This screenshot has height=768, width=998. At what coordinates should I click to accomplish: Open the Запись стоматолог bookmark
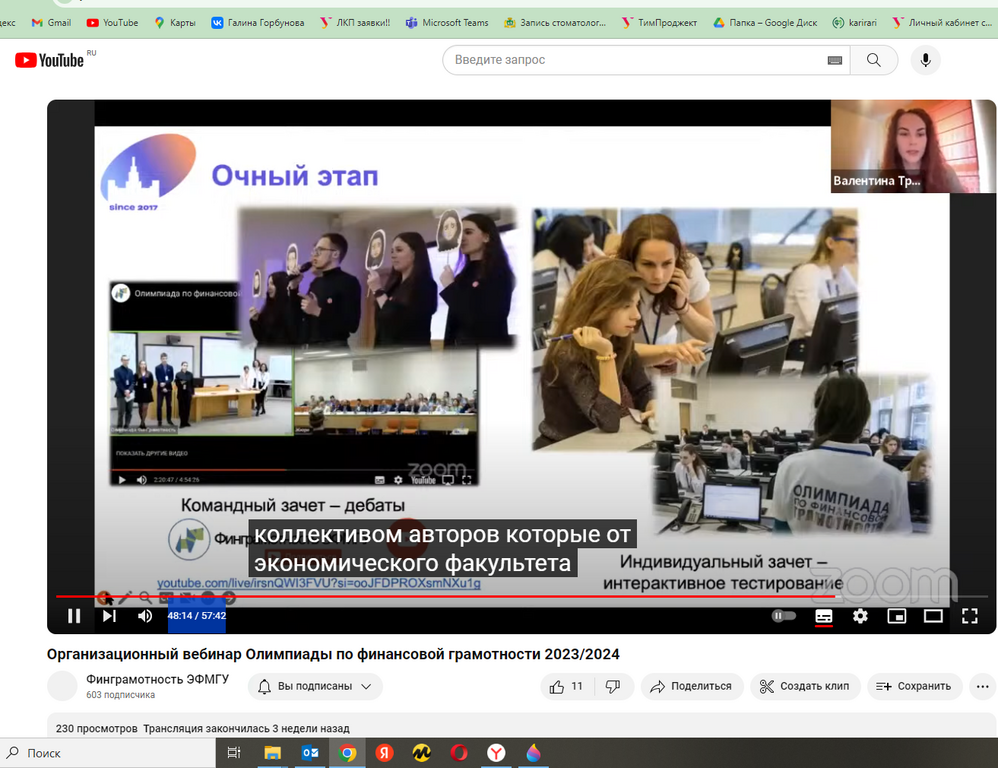click(555, 23)
